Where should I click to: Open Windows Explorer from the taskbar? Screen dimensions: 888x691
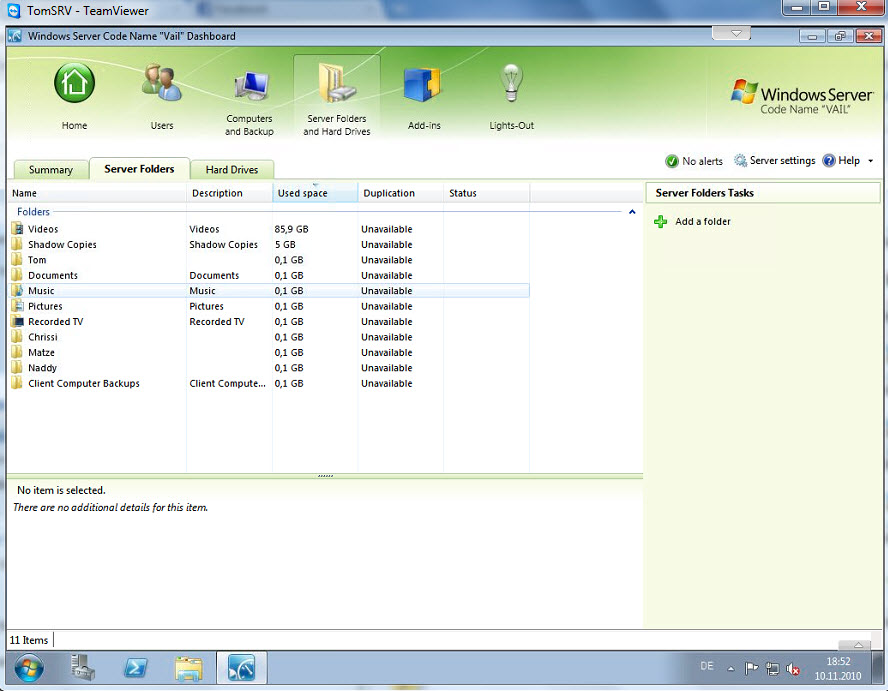tap(189, 668)
